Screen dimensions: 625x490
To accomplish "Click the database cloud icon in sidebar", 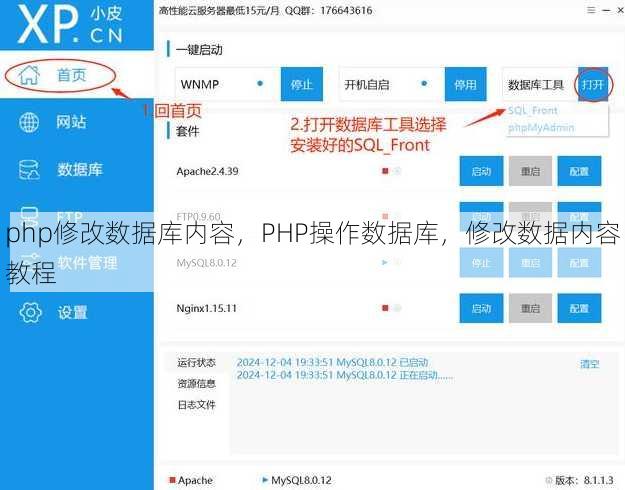I will tap(29, 169).
